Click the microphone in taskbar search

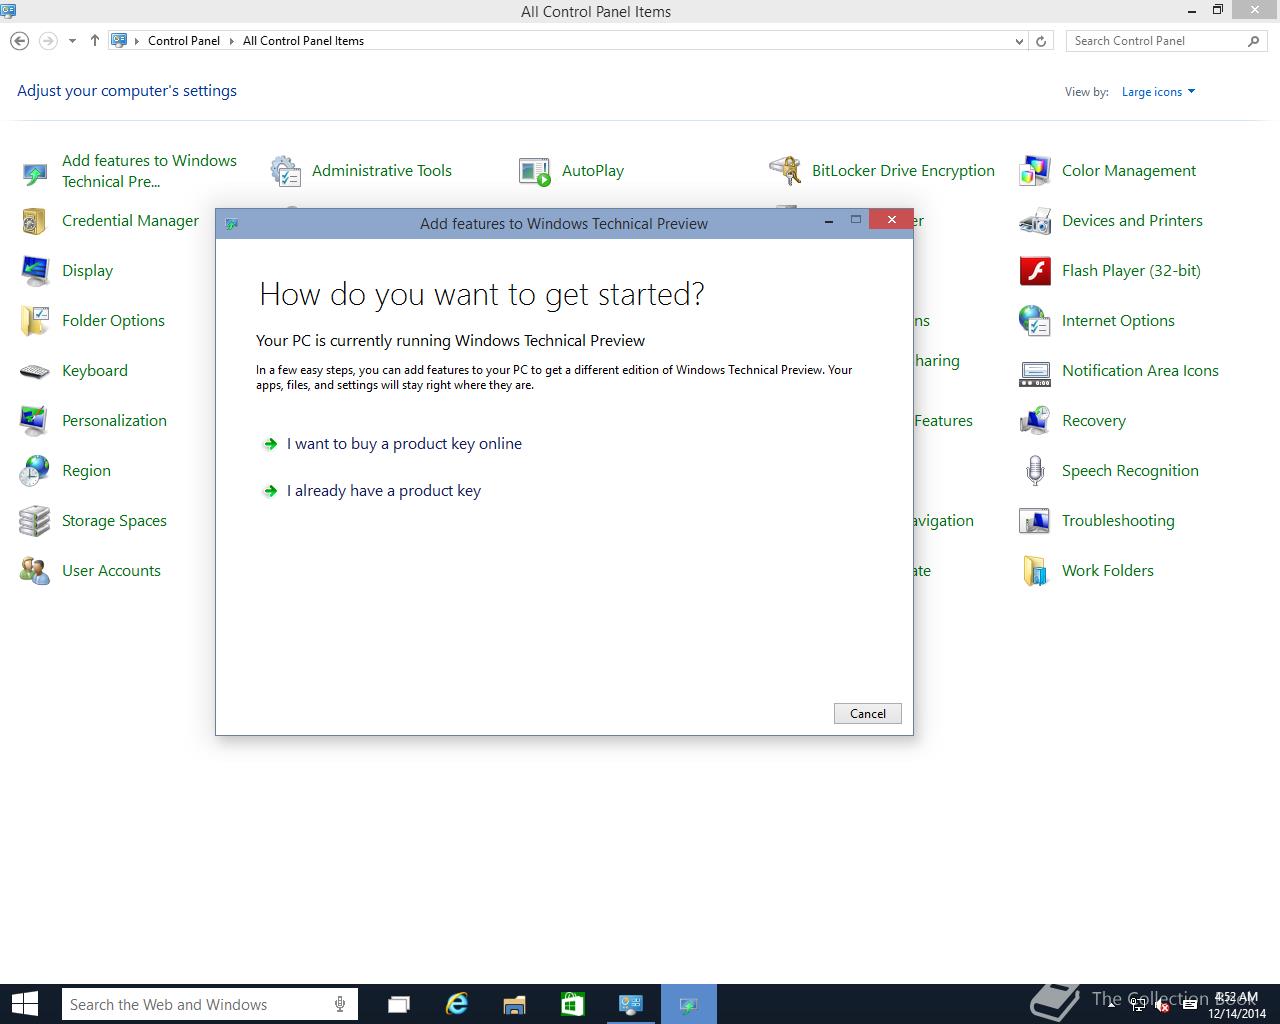(x=340, y=1005)
